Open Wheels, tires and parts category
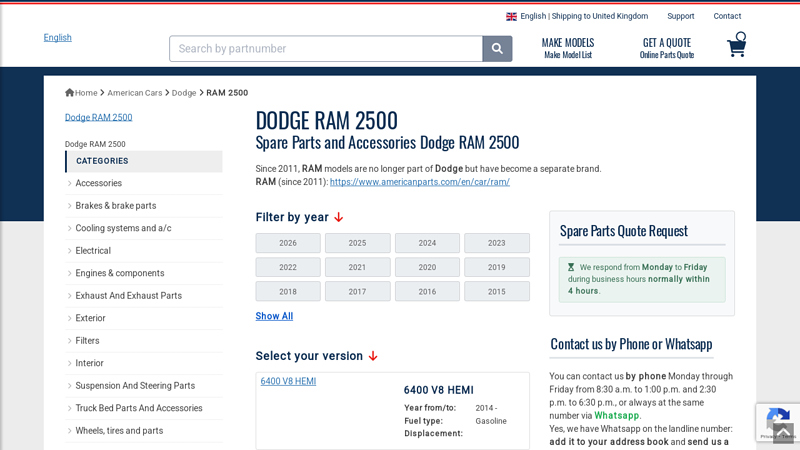800x450 pixels. 119,430
